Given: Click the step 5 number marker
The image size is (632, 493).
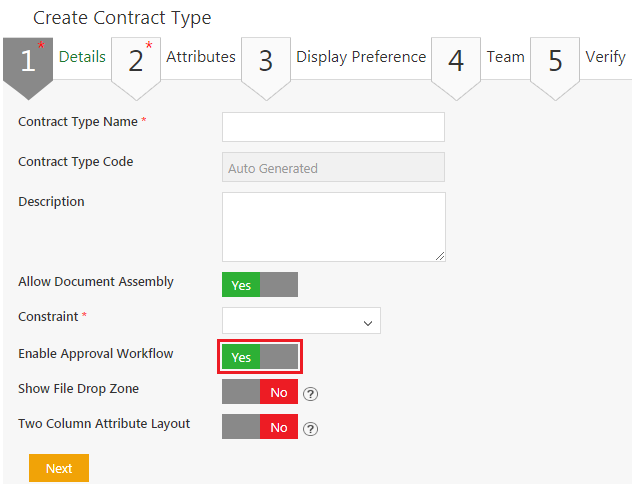Looking at the screenshot, I should 555,62.
